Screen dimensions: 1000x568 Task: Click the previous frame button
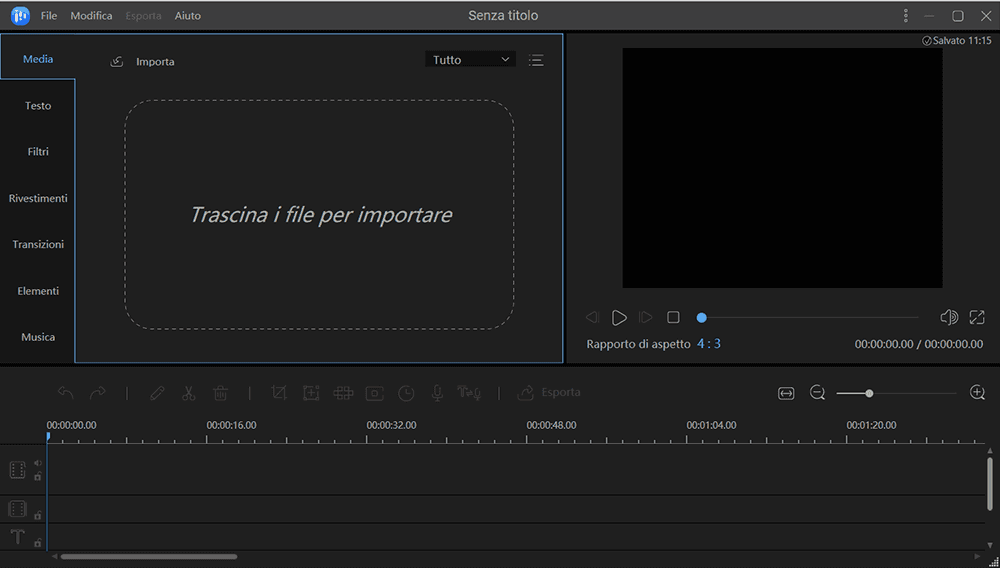[592, 317]
